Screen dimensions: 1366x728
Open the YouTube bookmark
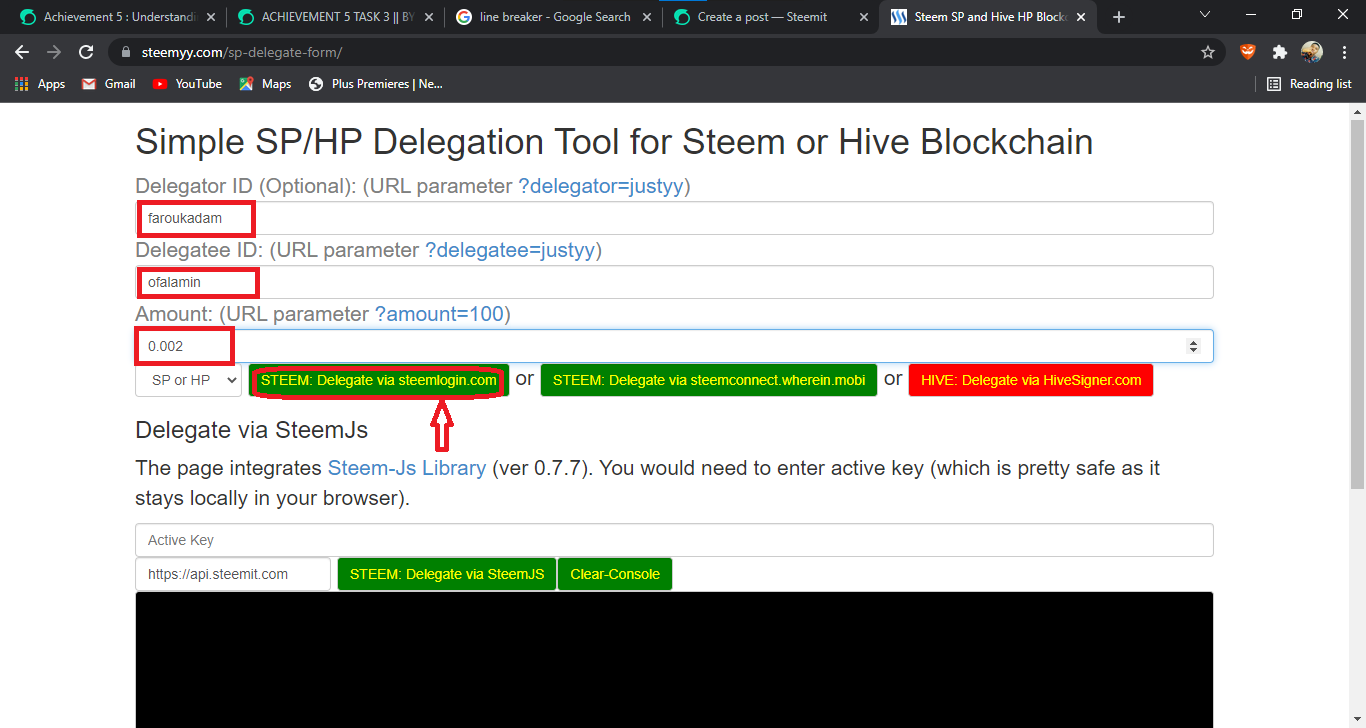[187, 84]
